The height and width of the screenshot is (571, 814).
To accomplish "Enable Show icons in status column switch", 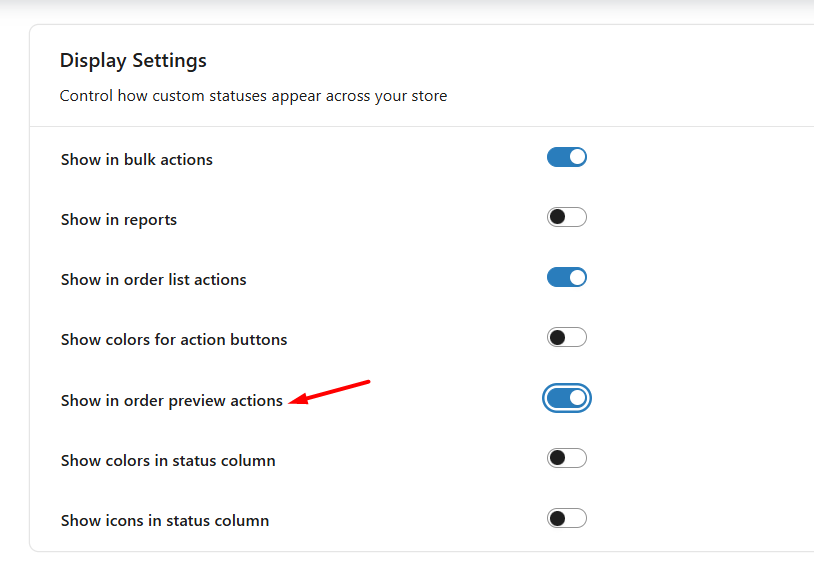I will click(x=566, y=518).
